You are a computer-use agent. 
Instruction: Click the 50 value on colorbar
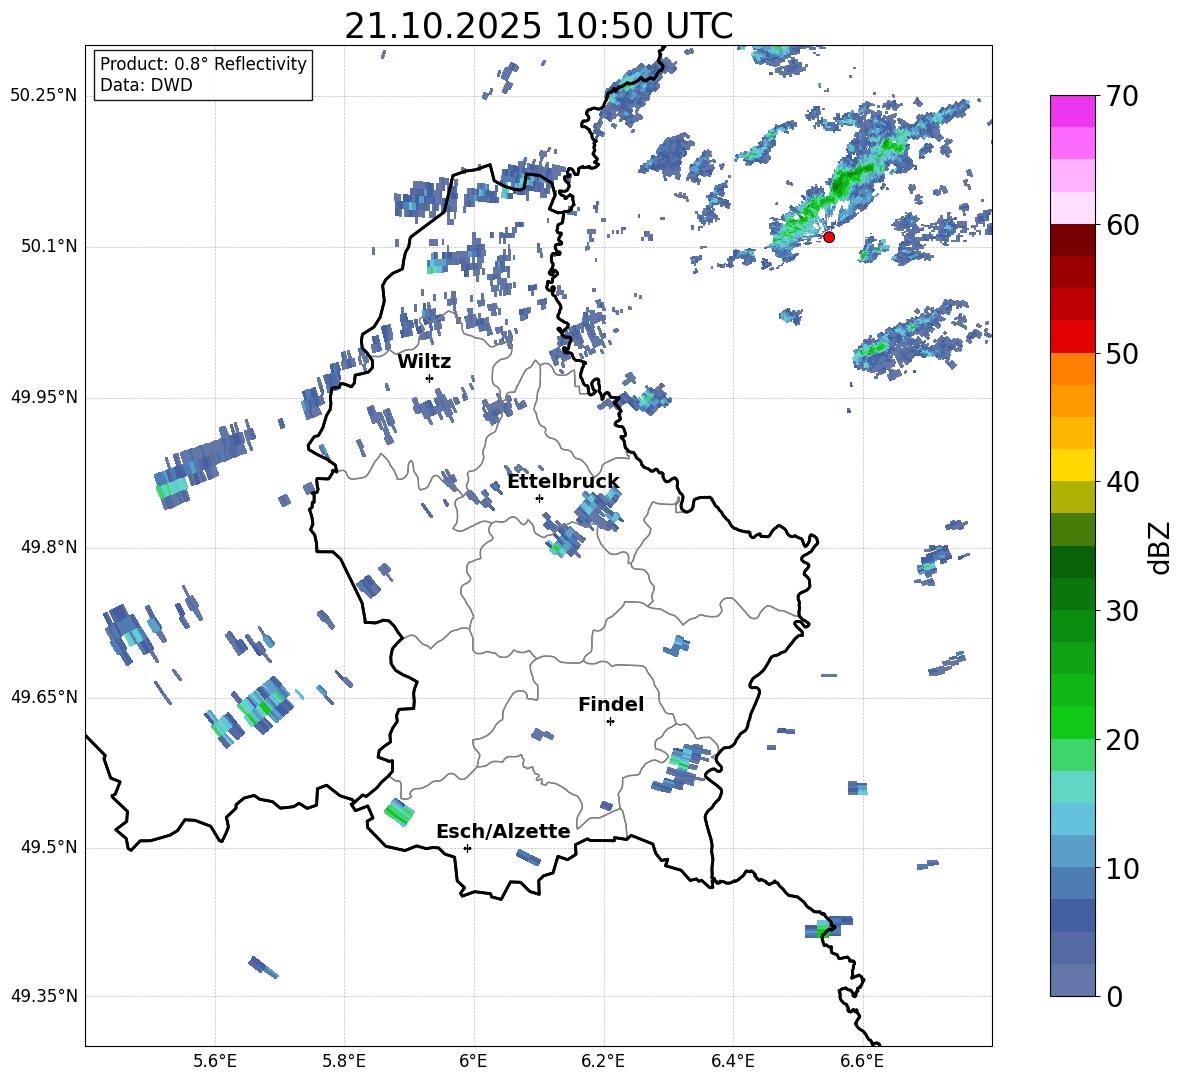pos(1123,353)
